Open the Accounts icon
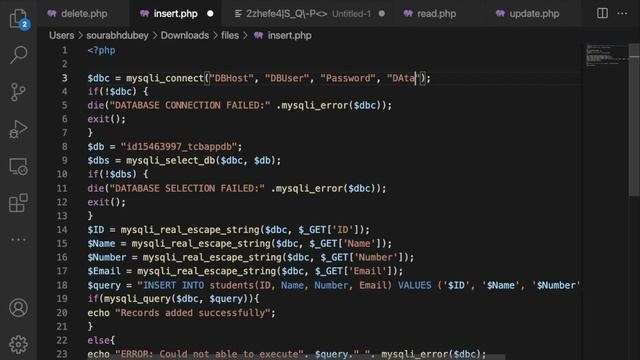 pos(18,308)
